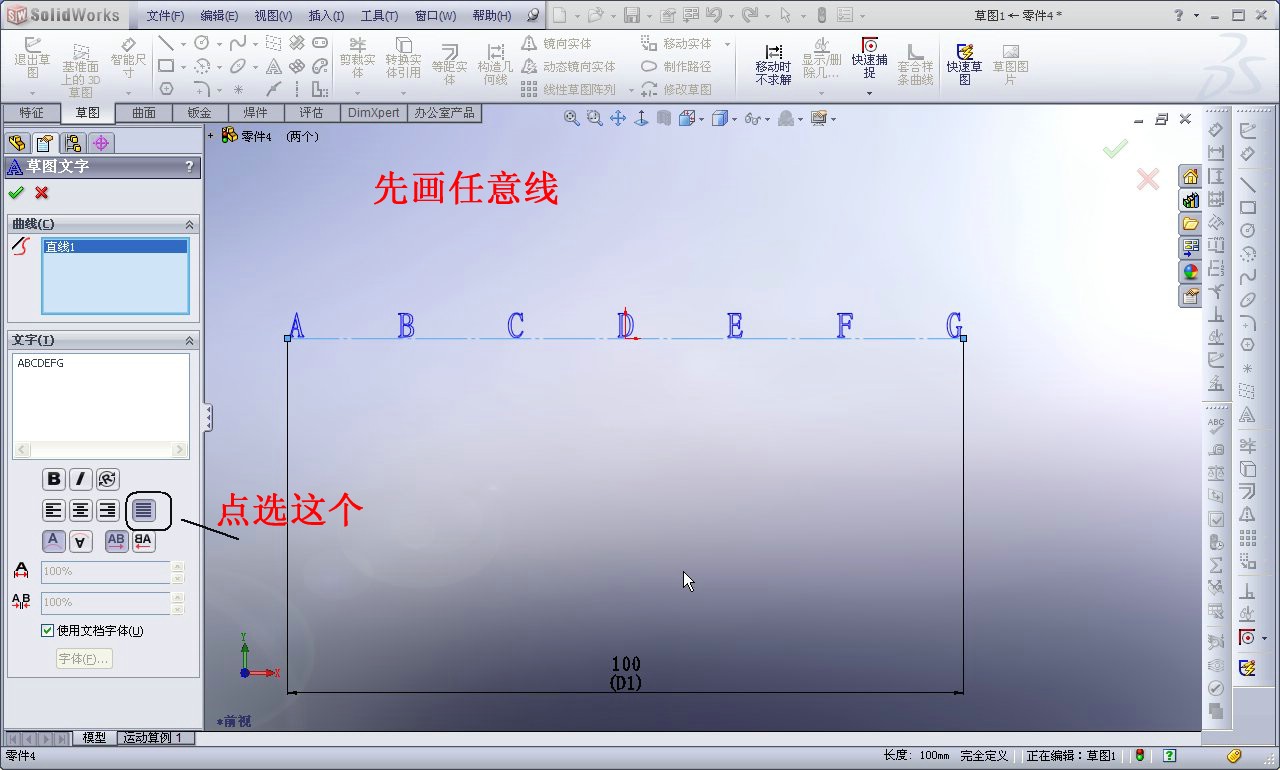1280x770 pixels.
Task: Click 智能尺寸 smart dimension tool
Action: (x=128, y=59)
